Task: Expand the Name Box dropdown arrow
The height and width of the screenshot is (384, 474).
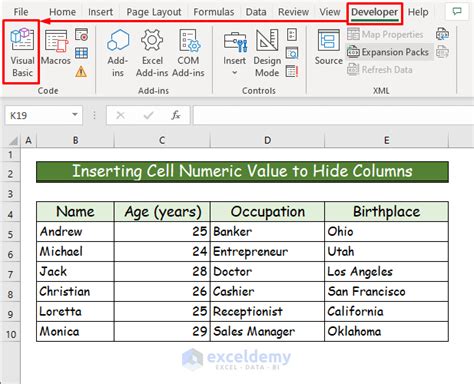Action: [75, 115]
